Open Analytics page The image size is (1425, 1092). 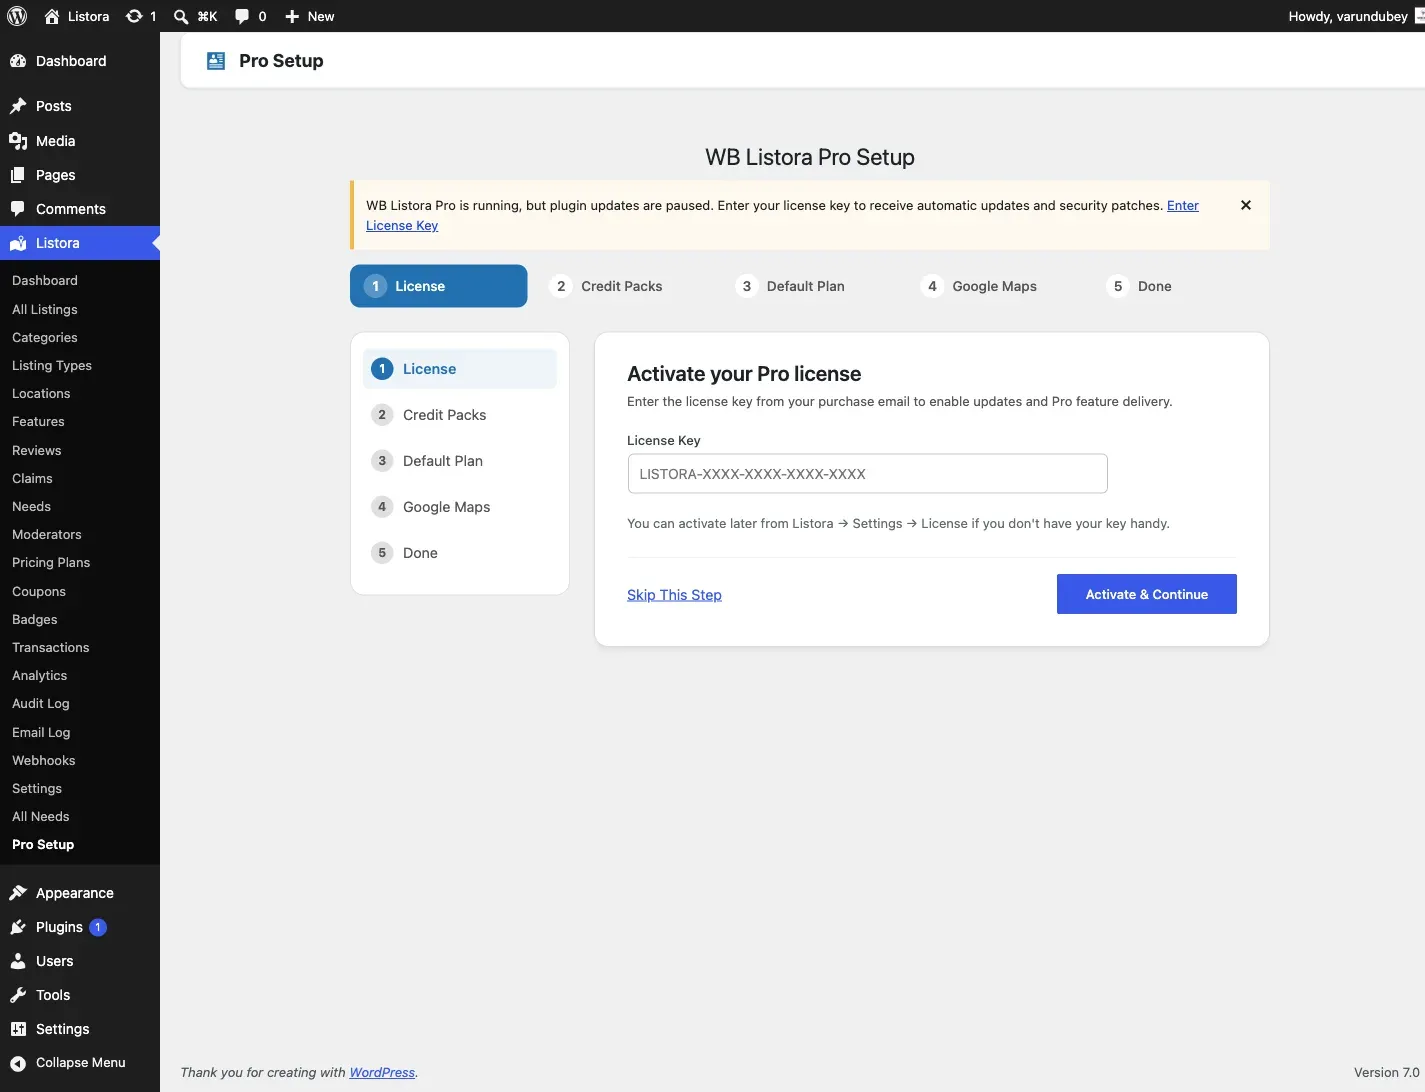tap(40, 676)
